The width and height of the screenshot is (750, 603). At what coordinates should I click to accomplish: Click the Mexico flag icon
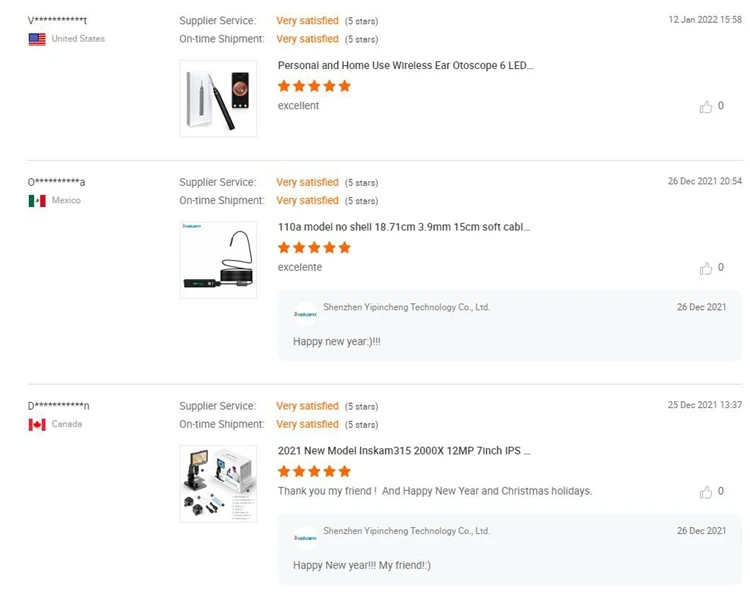click(37, 201)
